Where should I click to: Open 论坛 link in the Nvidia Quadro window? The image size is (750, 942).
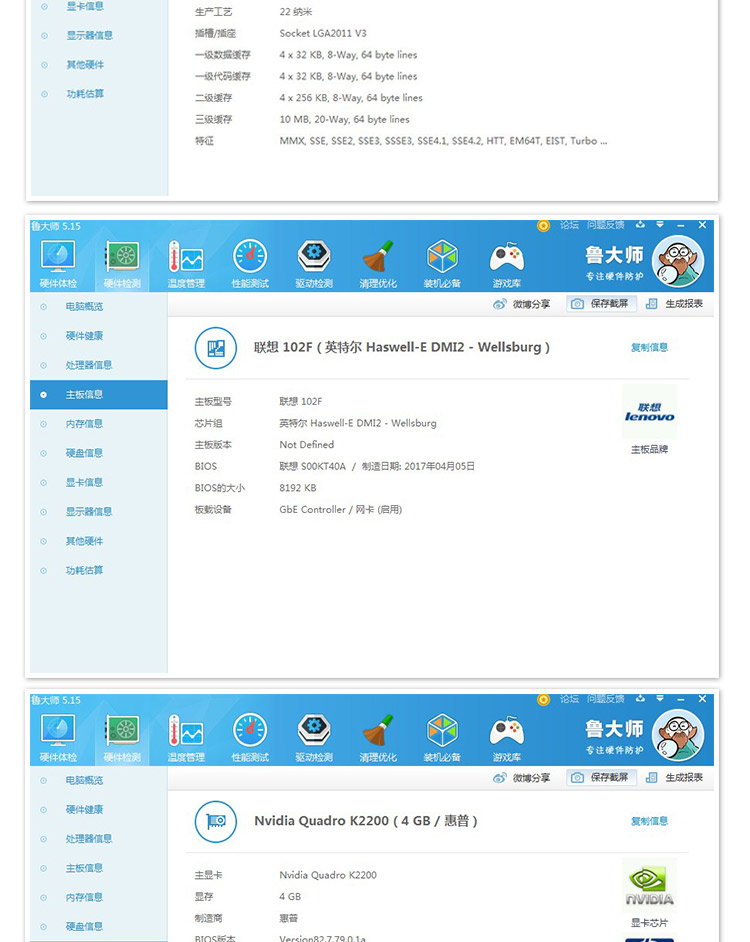[569, 699]
